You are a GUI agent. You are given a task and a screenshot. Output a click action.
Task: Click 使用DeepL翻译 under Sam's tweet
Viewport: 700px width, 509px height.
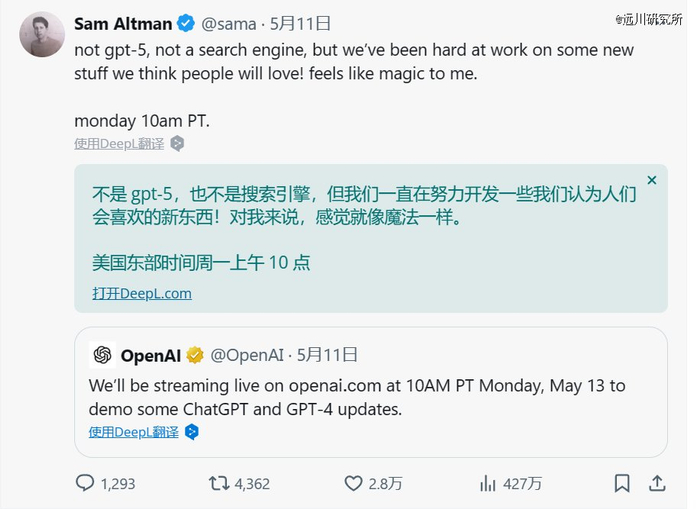(119, 144)
